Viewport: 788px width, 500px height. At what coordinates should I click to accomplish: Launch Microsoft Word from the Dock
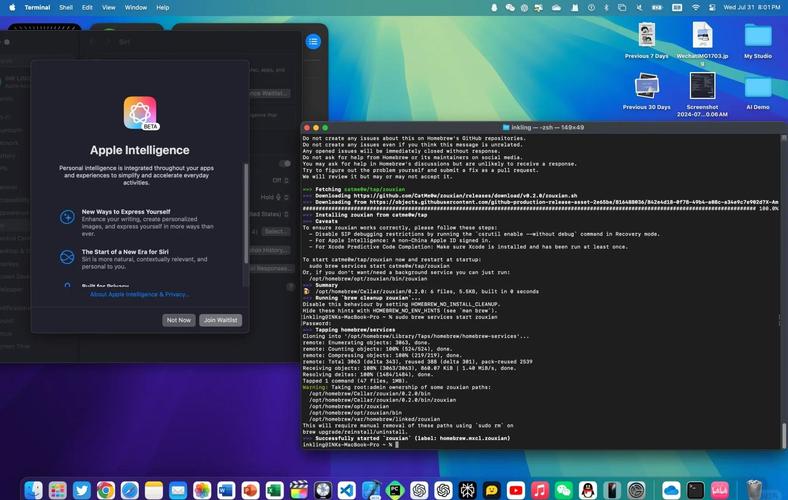coord(226,489)
